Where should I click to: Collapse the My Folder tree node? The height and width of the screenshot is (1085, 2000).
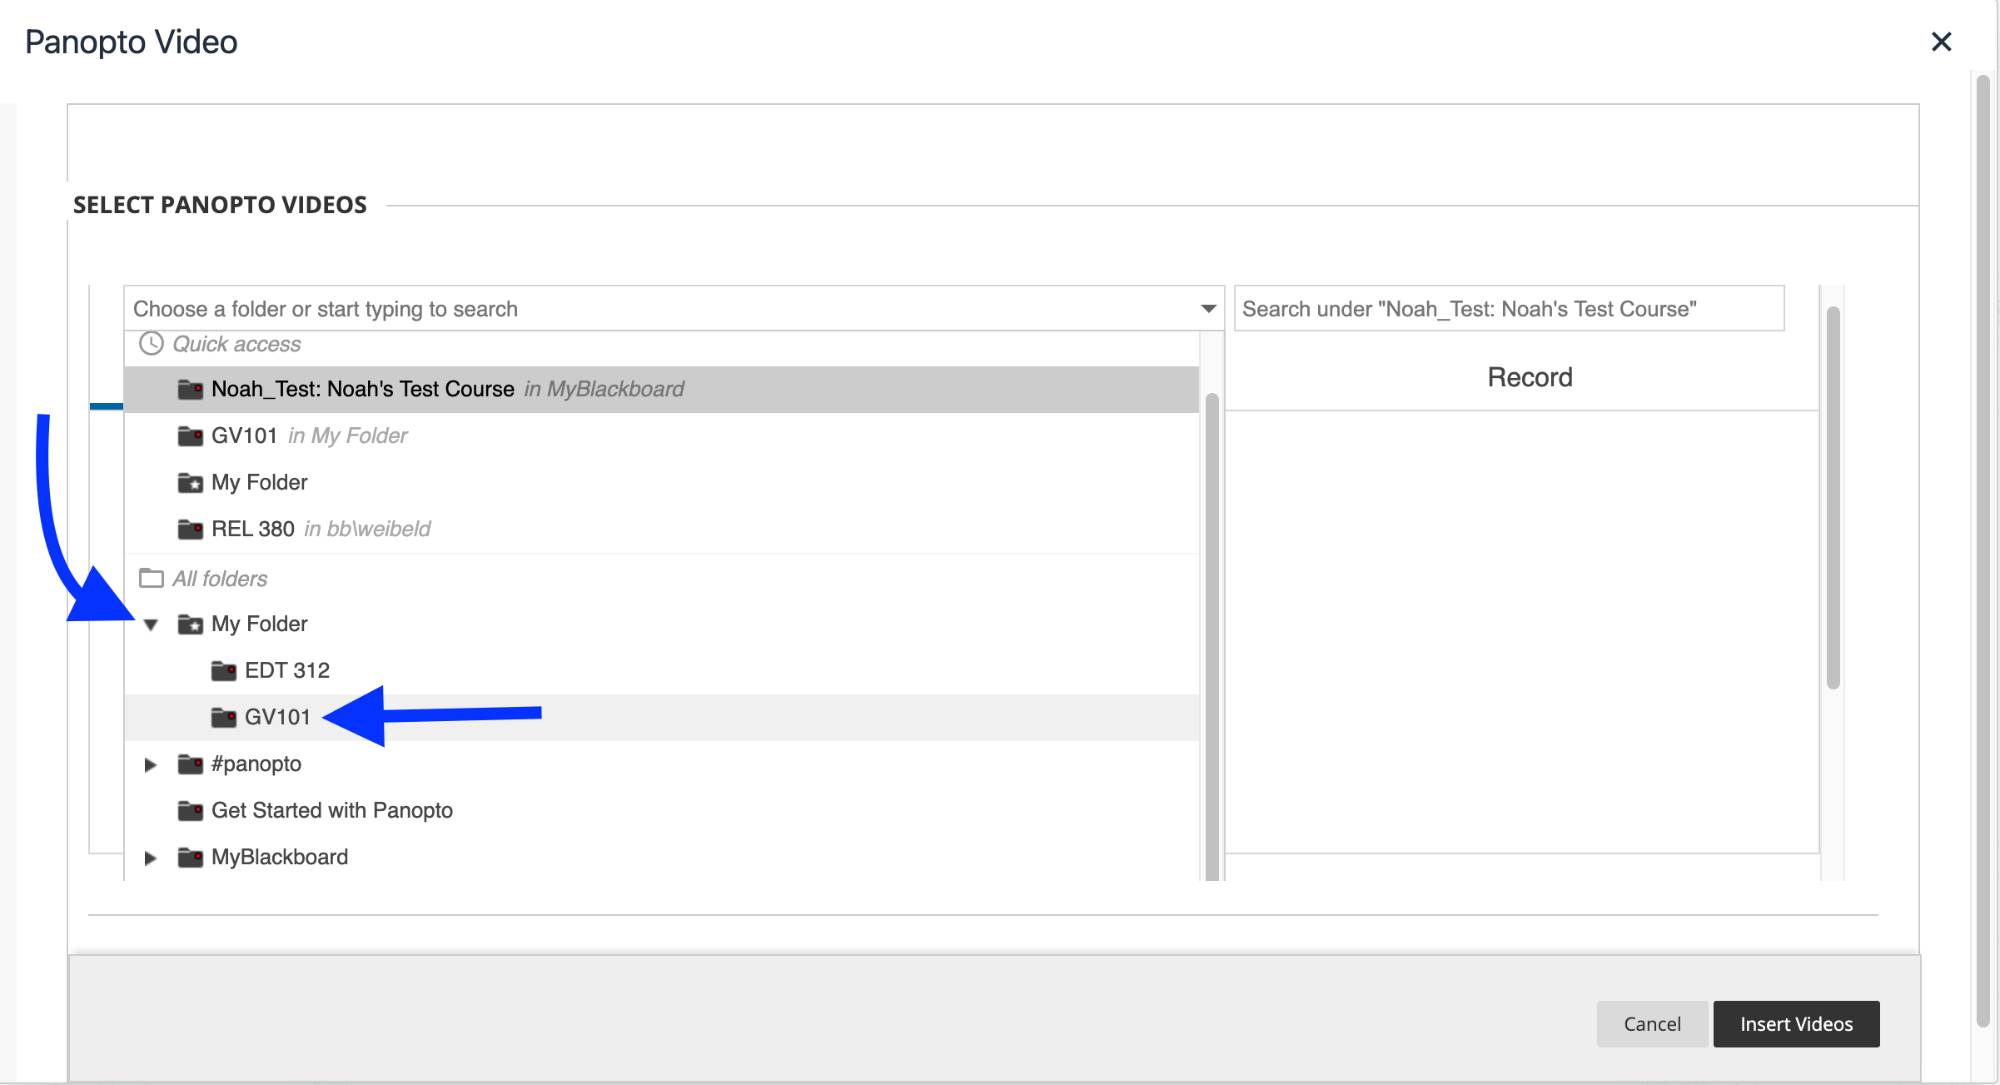(151, 625)
